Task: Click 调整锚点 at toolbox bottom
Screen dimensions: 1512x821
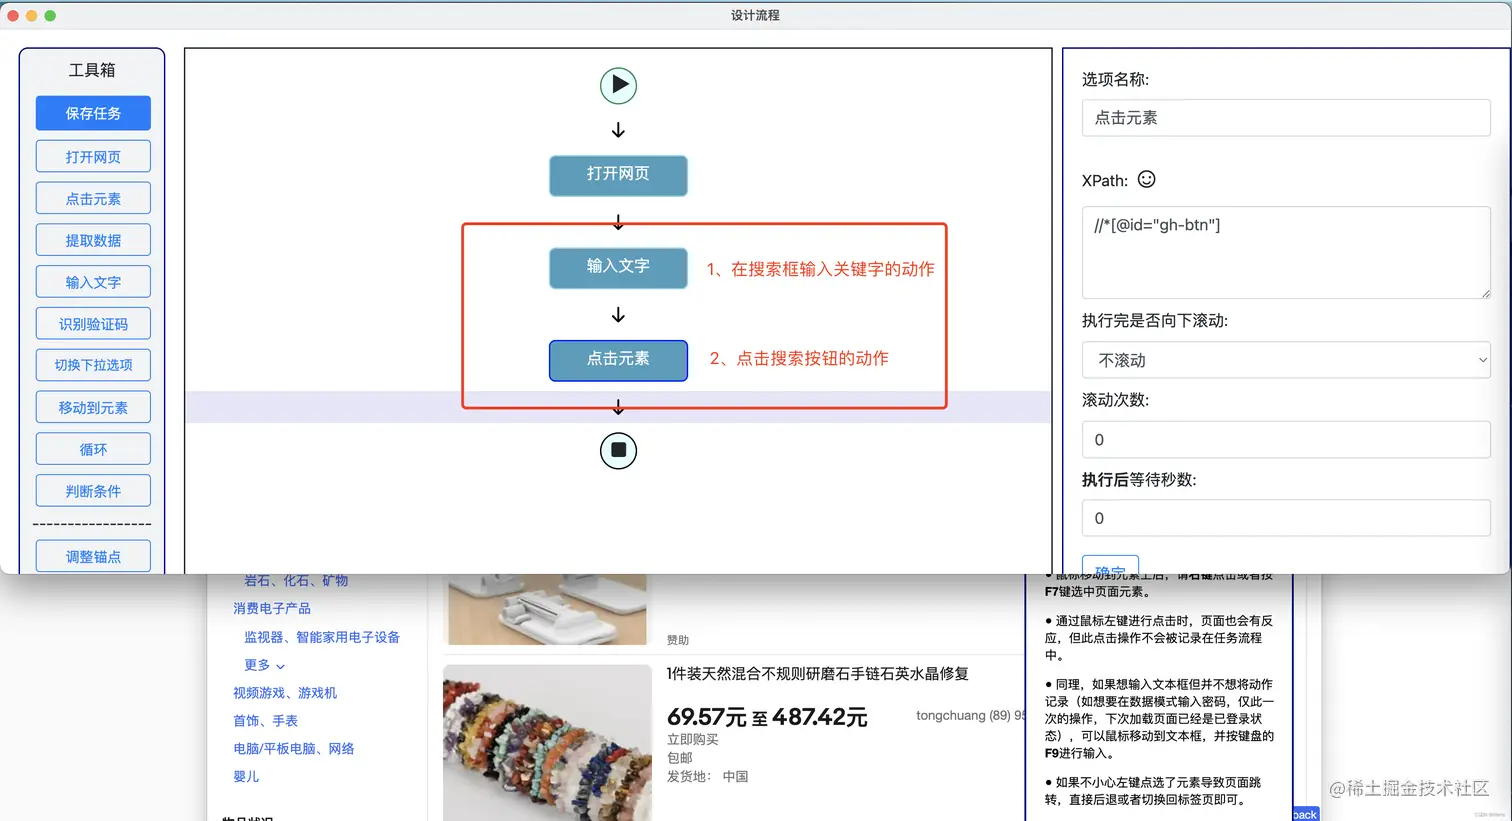Action: tap(92, 555)
